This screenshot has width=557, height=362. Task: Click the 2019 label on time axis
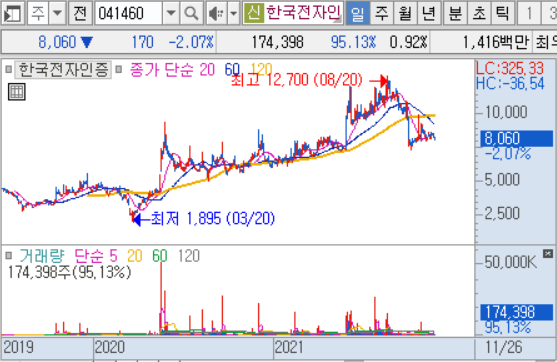point(18,347)
